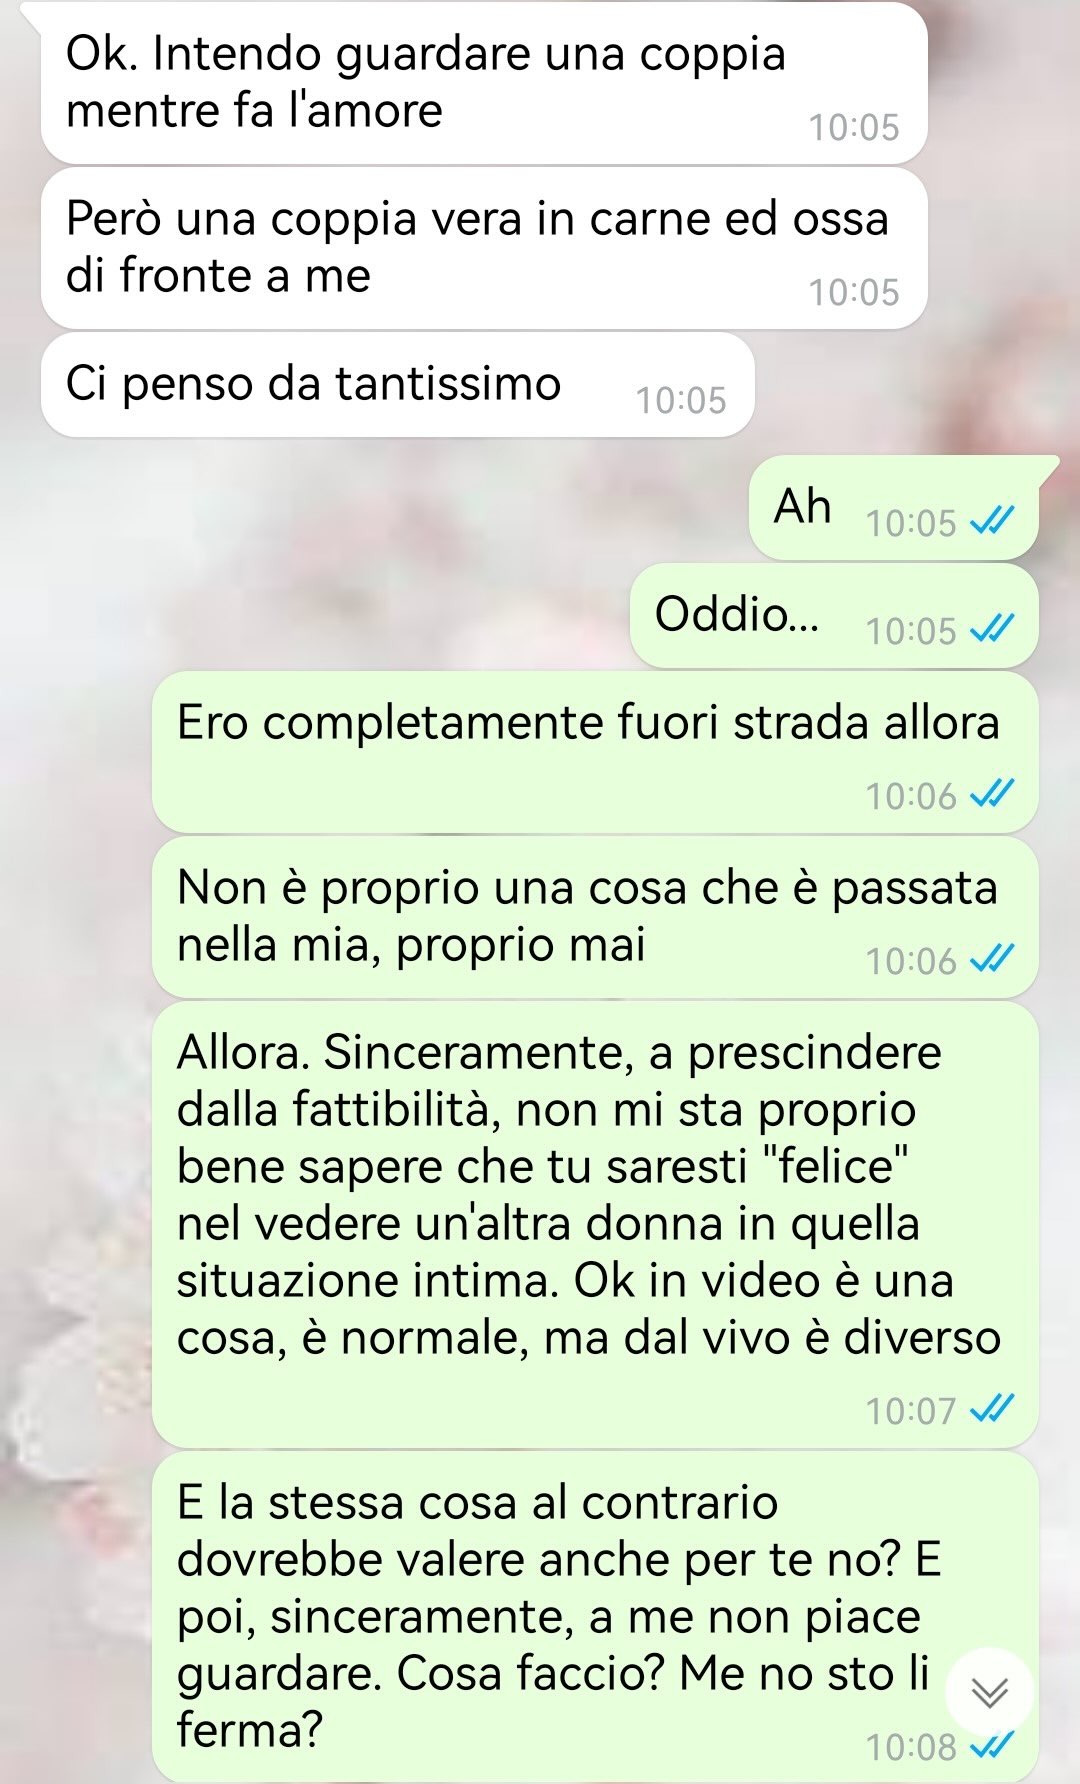Select the message starting "Non è proprio una cosa"

(x=595, y=917)
